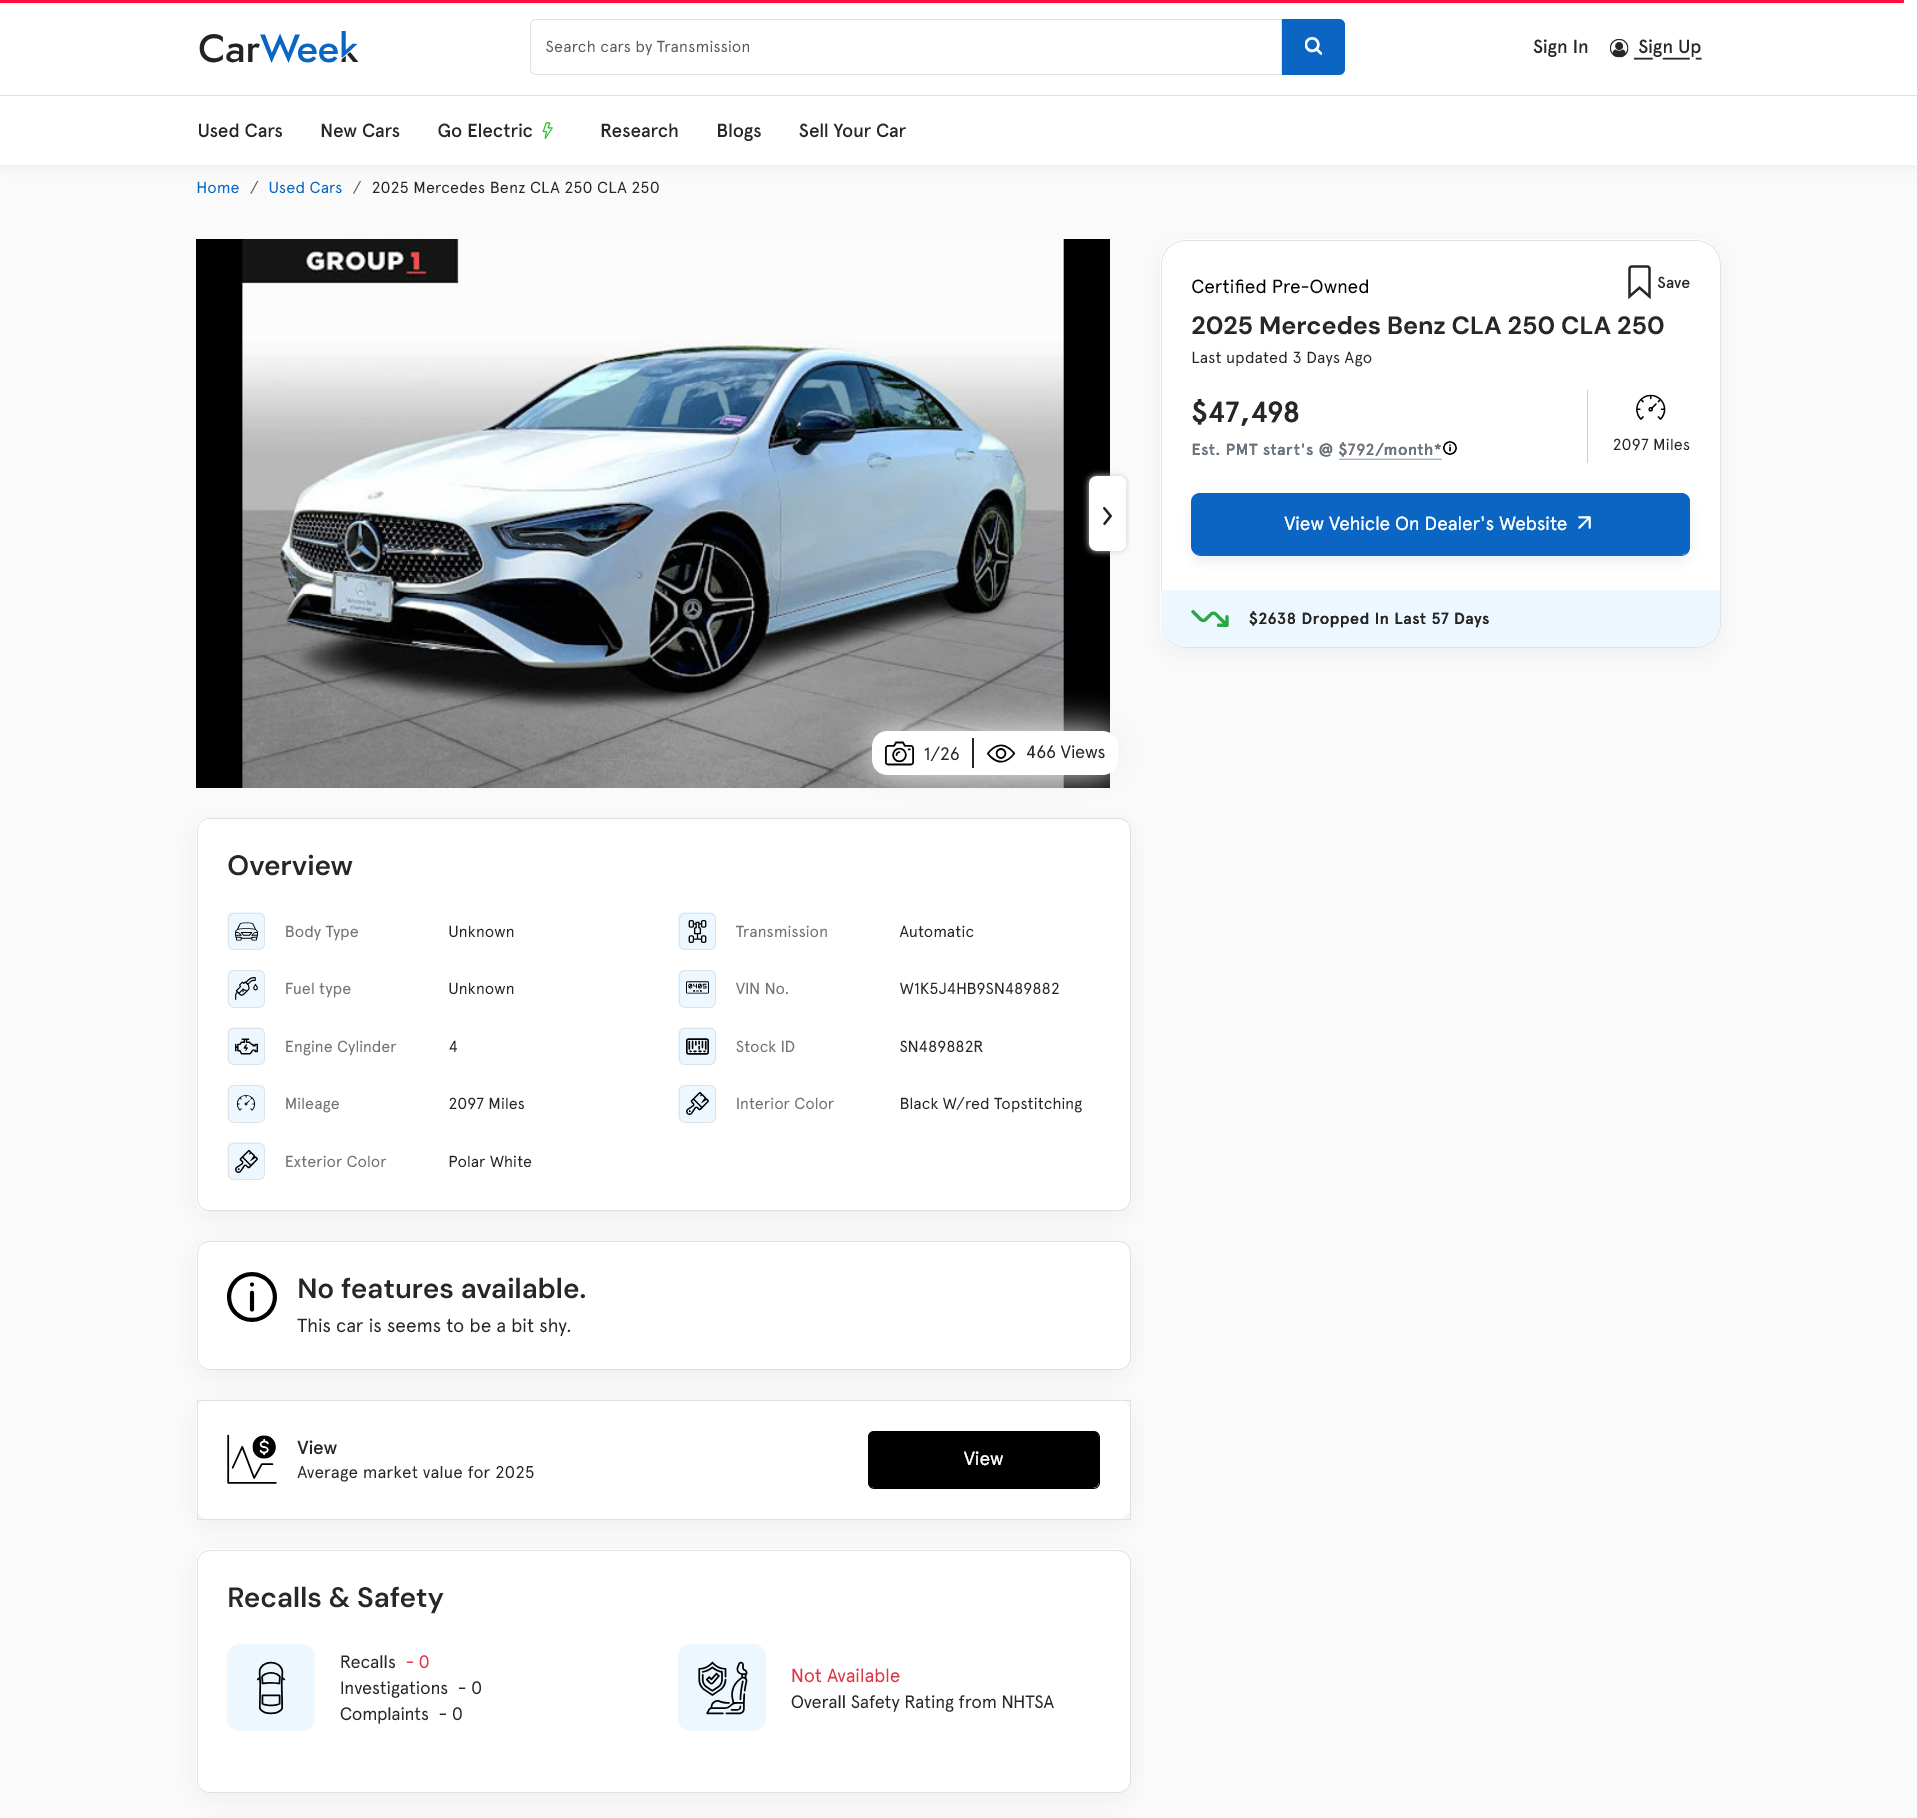Click the Automatic transmission value
The width and height of the screenshot is (1917, 1818).
pos(936,932)
